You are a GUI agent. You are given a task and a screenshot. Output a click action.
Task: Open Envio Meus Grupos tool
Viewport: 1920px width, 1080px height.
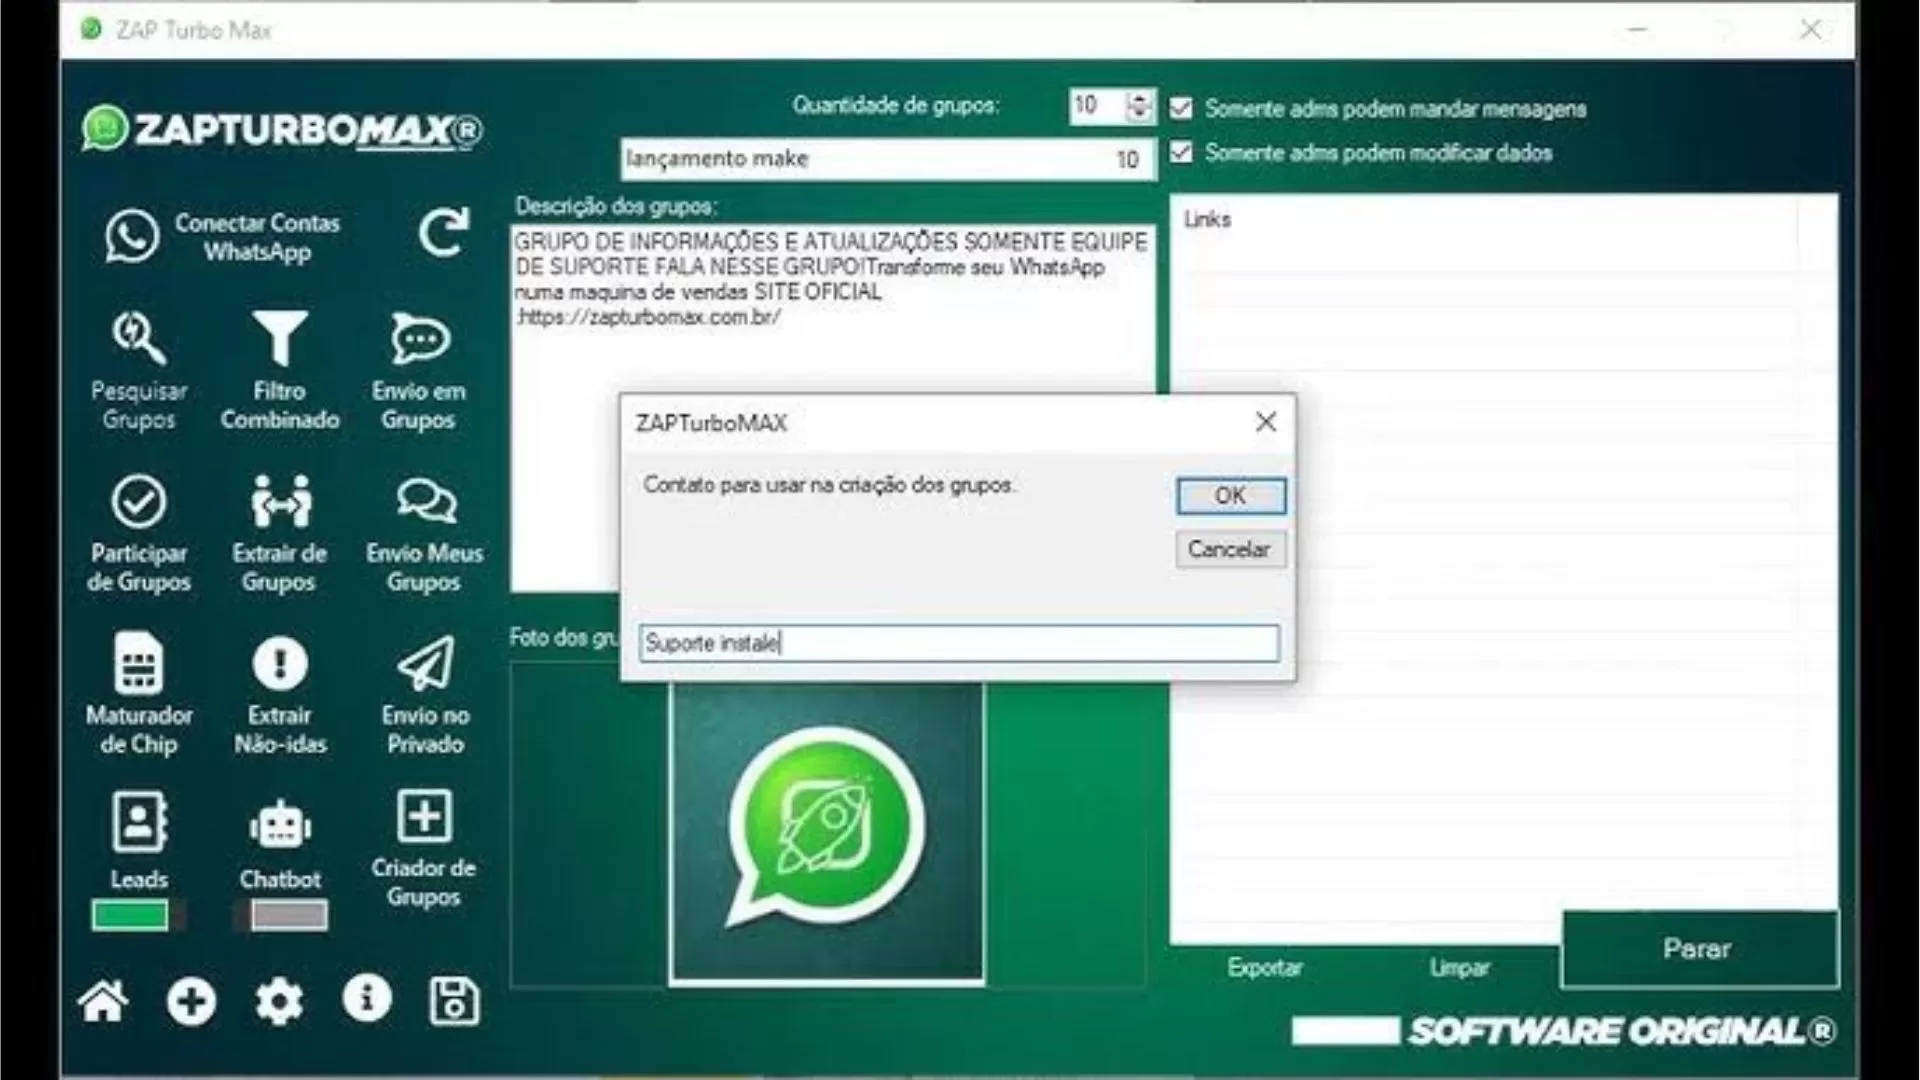424,534
